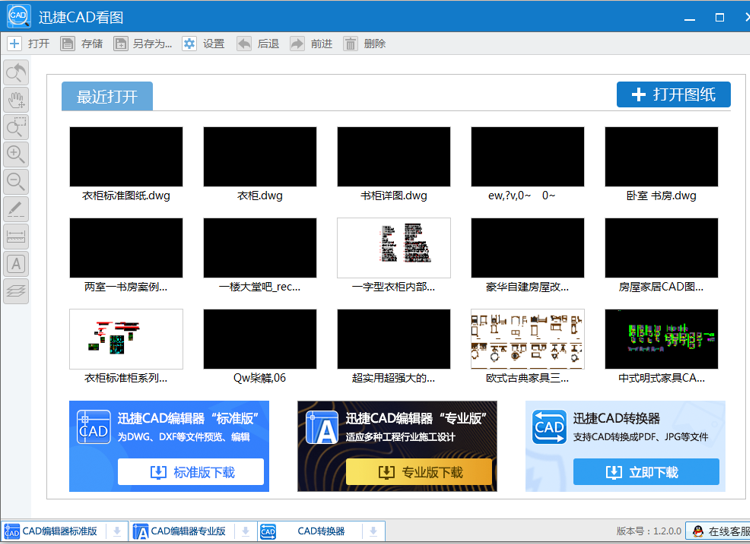Viewport: 750px width, 544px height.
Task: Open thumbnail 中式明式家具CA...
Action: (662, 339)
